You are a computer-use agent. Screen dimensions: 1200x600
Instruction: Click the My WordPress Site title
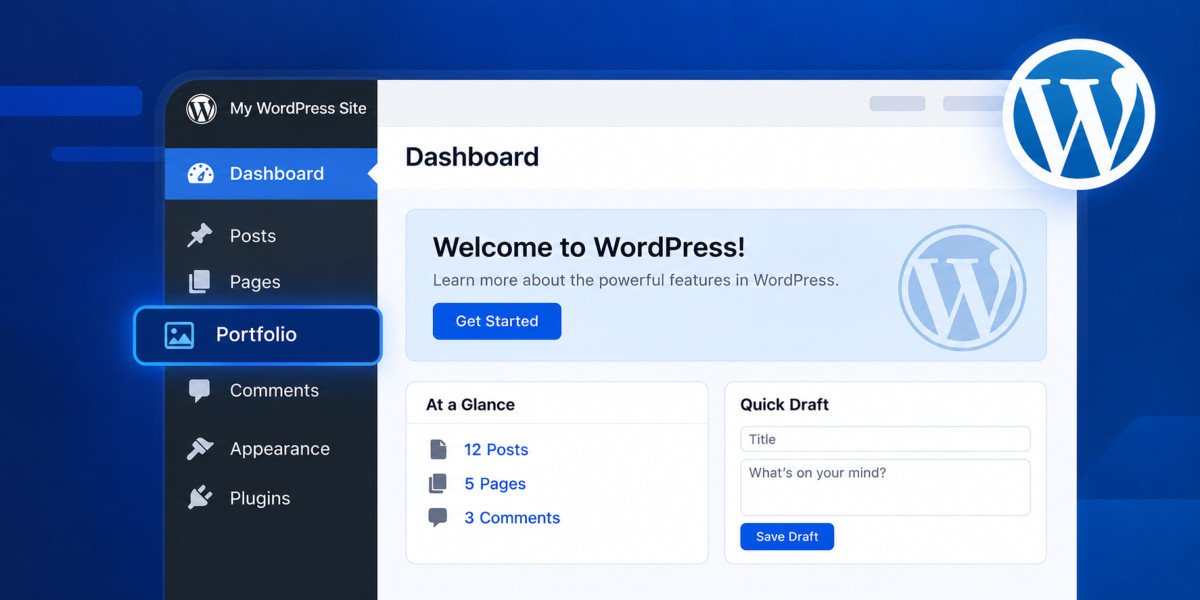click(x=298, y=108)
